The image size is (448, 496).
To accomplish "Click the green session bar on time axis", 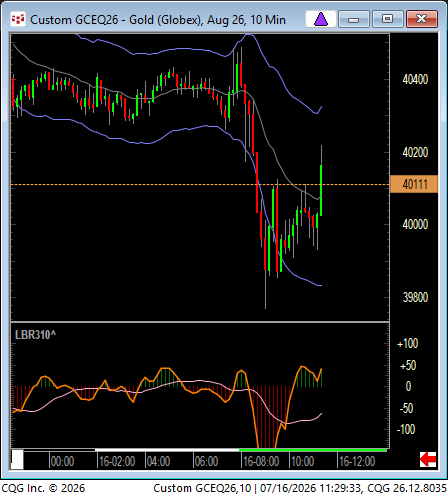I will click(x=313, y=450).
